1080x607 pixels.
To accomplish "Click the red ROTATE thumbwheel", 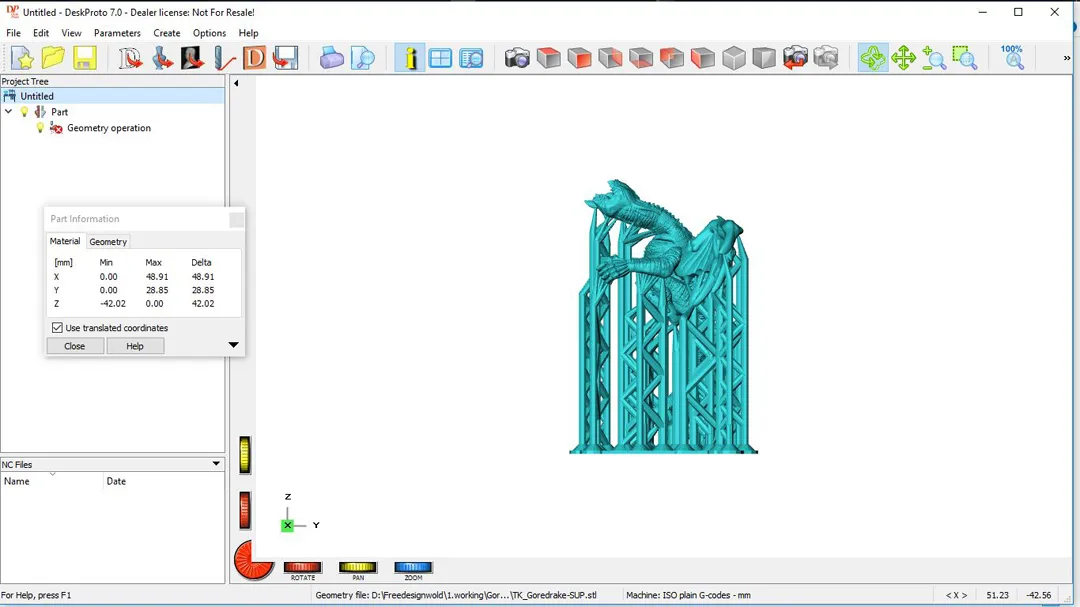I will [302, 567].
